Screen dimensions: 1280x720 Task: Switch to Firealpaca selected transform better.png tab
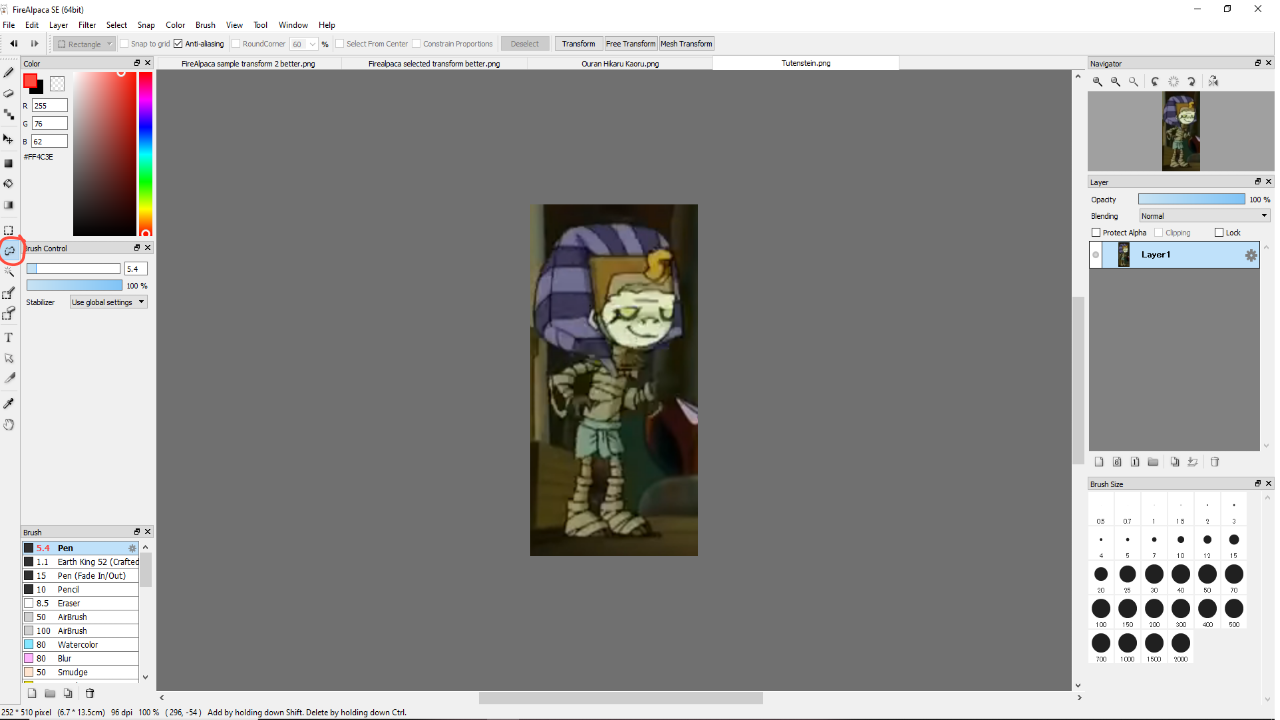434,63
